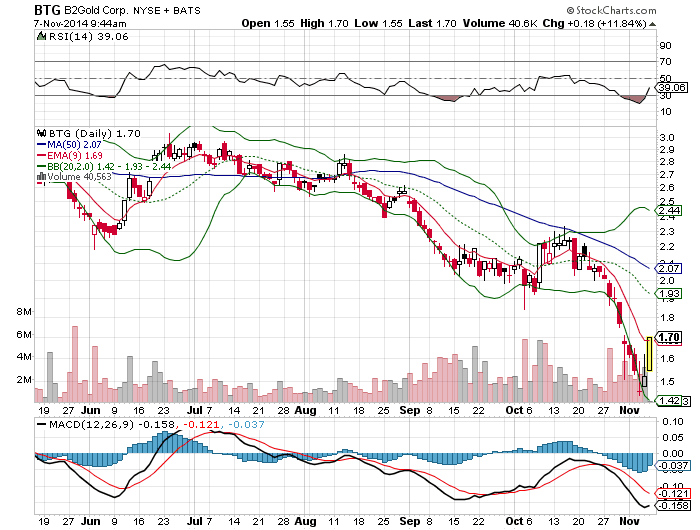Click the NYSE + BATS exchange label
Screen dimensions: 700x530
[x=167, y=10]
